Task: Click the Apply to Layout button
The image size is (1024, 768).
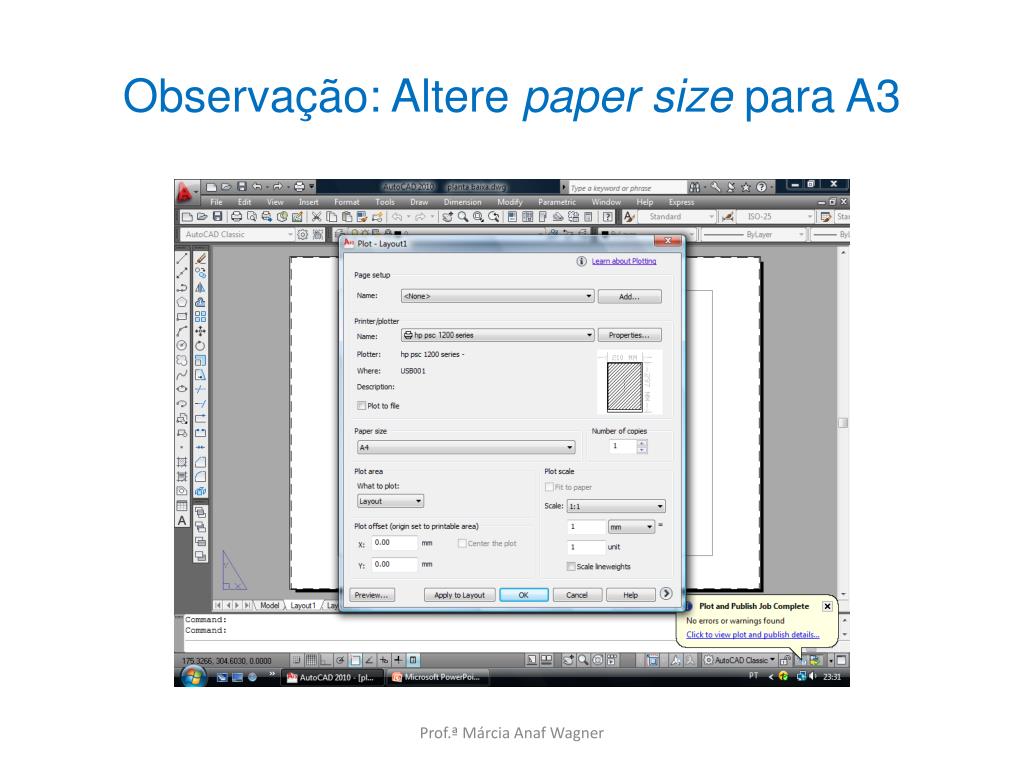Action: click(459, 595)
